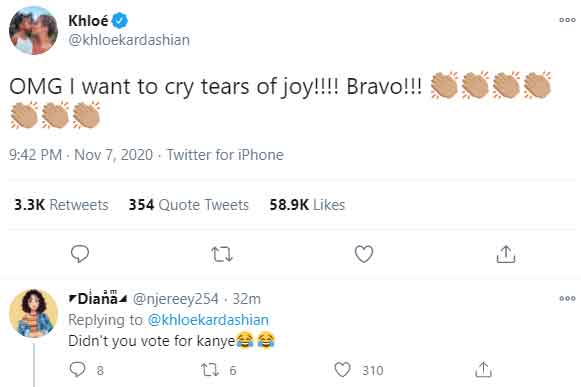This screenshot has width=581, height=387.
Task: Retweet Diana's reply with 6 retweets
Action: [209, 370]
